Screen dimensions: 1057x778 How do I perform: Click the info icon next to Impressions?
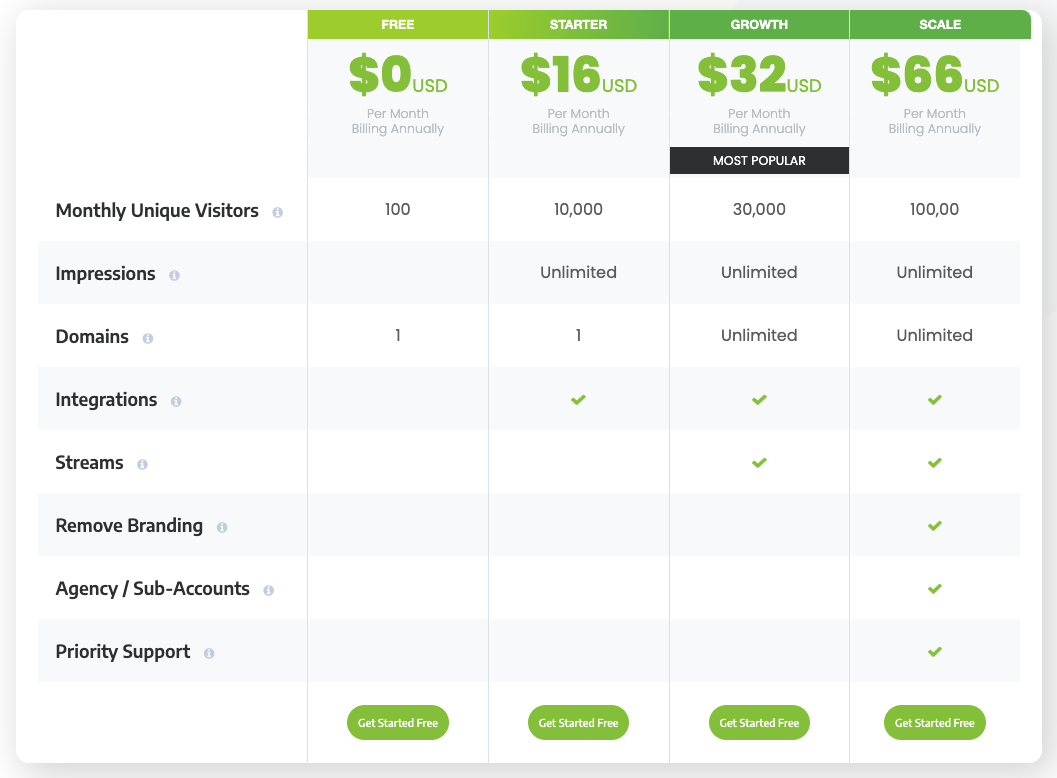[x=174, y=275]
